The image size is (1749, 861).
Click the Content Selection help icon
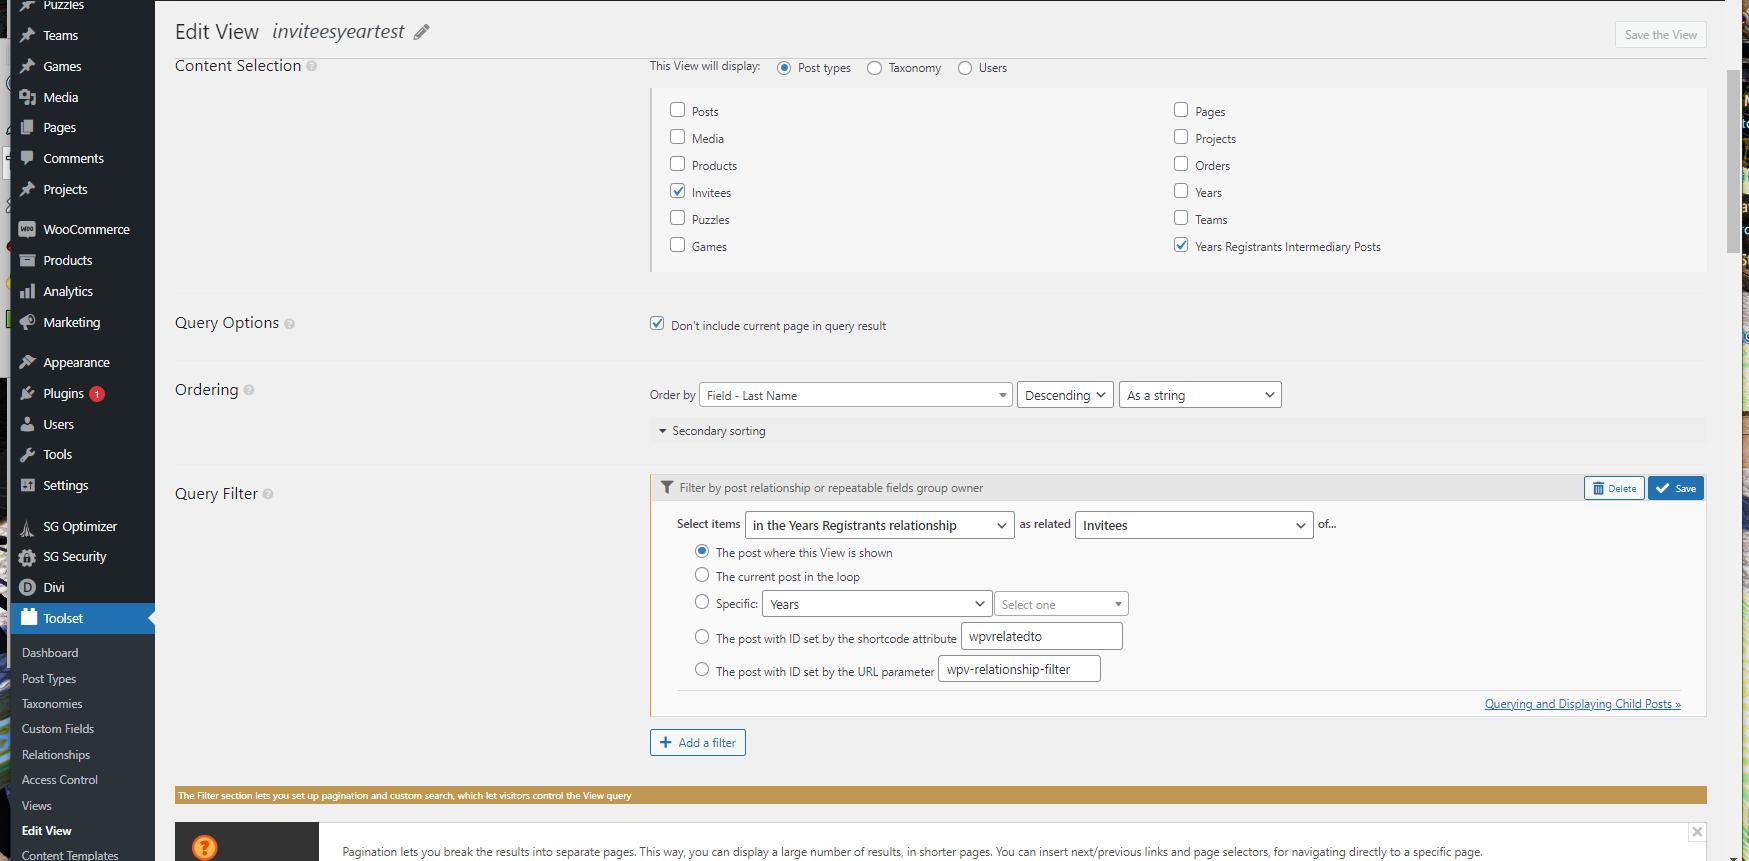click(312, 66)
